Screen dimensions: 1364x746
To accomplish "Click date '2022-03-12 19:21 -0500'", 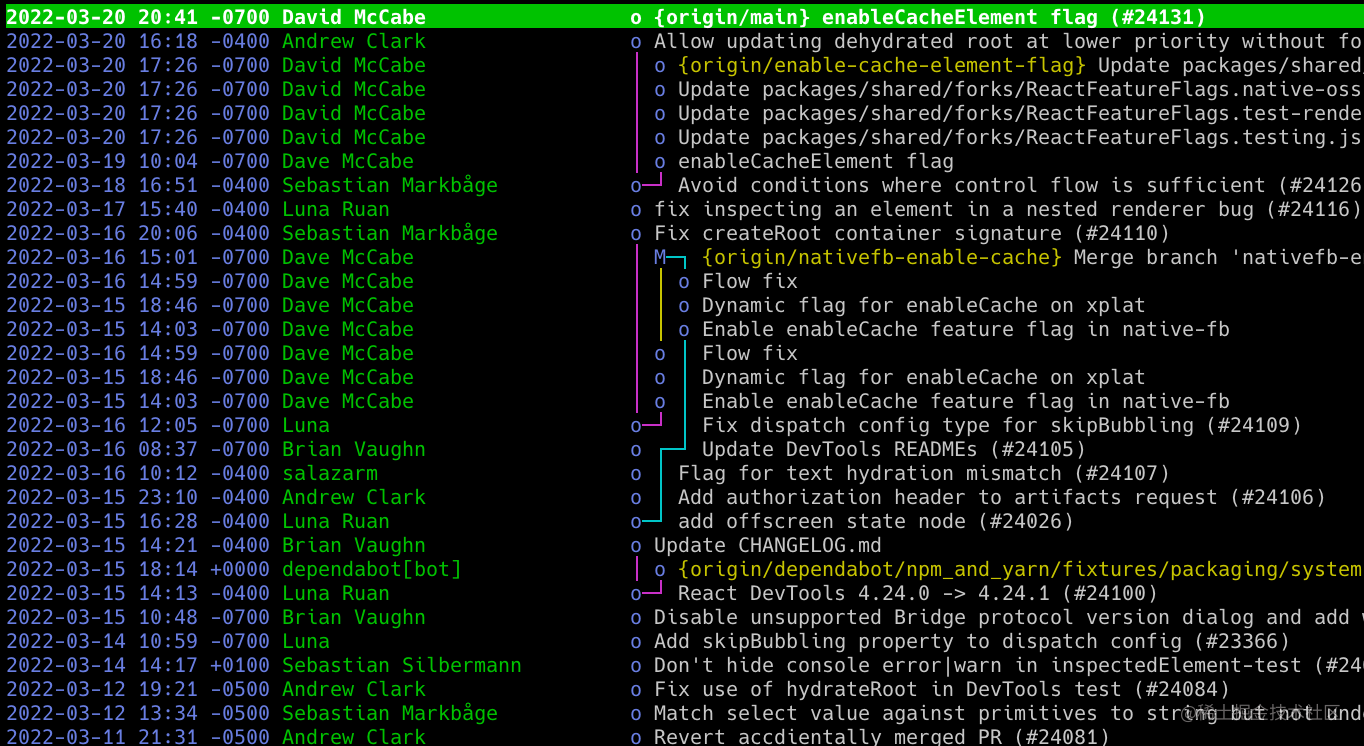I will pos(138,689).
